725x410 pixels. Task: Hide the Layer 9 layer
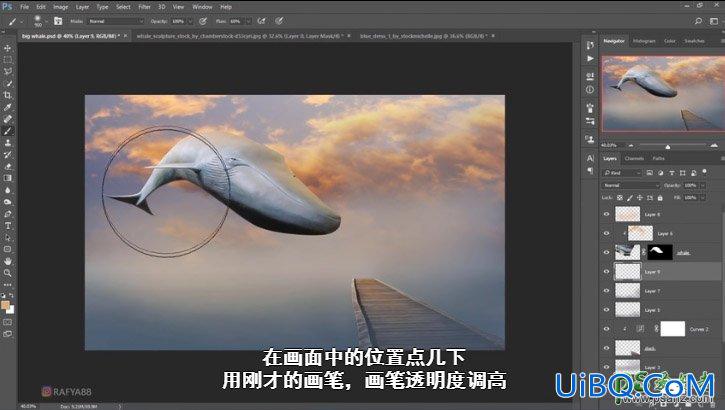point(606,272)
